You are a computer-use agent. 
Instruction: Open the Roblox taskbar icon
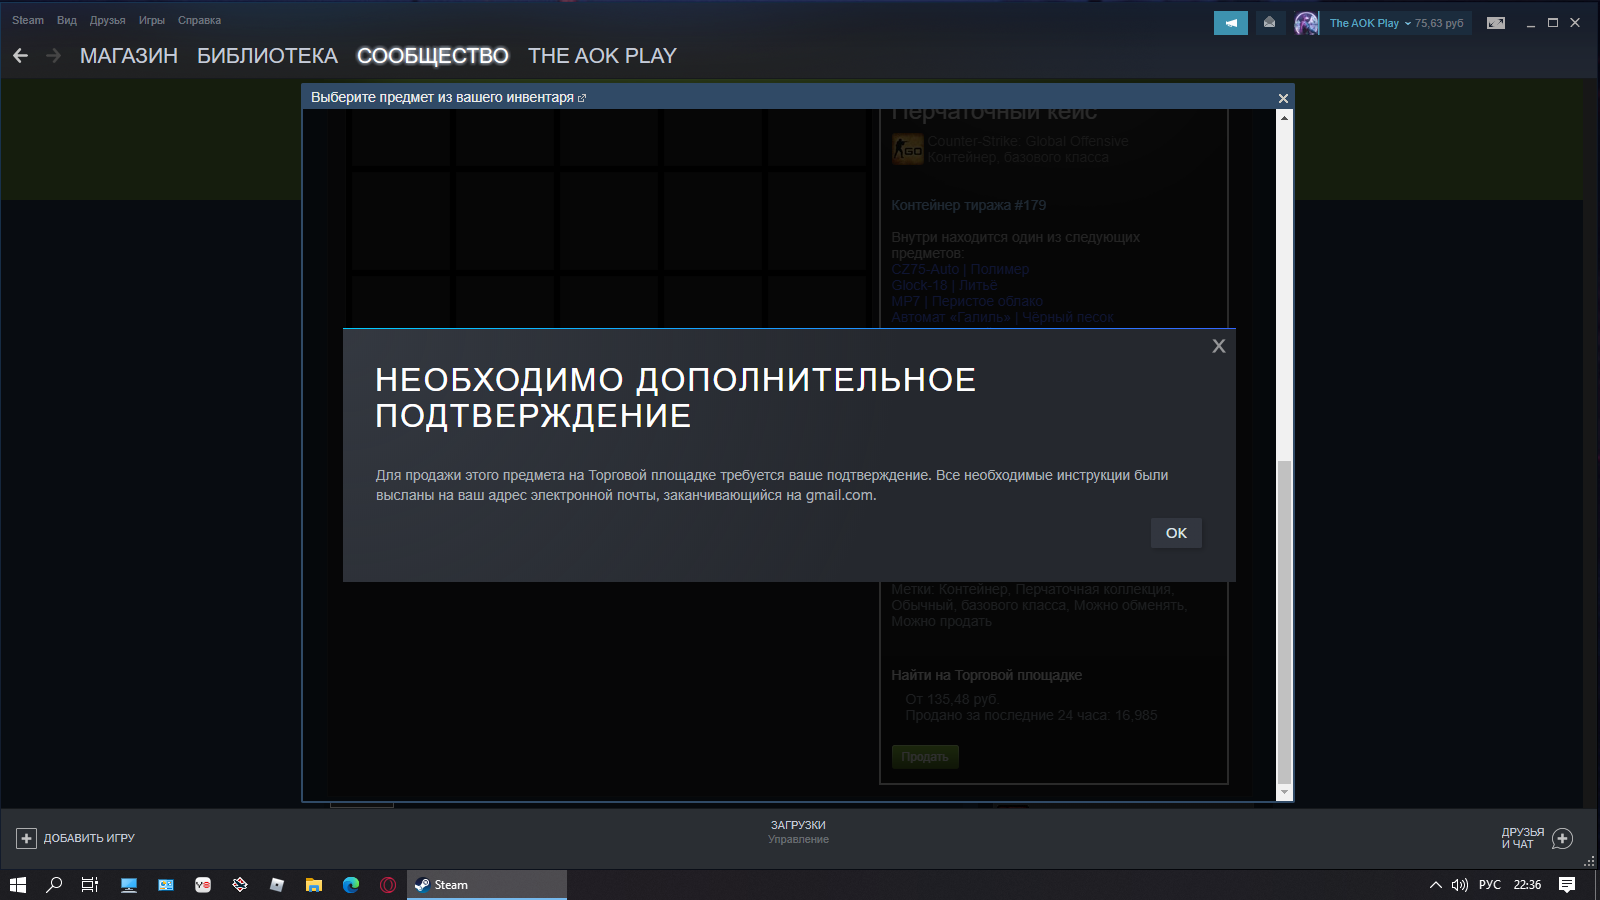tap(277, 885)
